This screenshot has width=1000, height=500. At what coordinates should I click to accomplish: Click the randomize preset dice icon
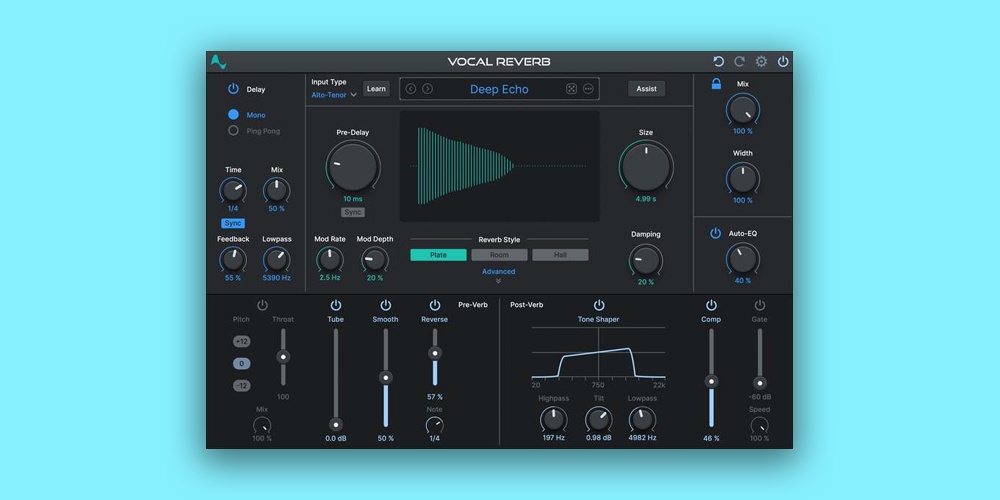572,89
